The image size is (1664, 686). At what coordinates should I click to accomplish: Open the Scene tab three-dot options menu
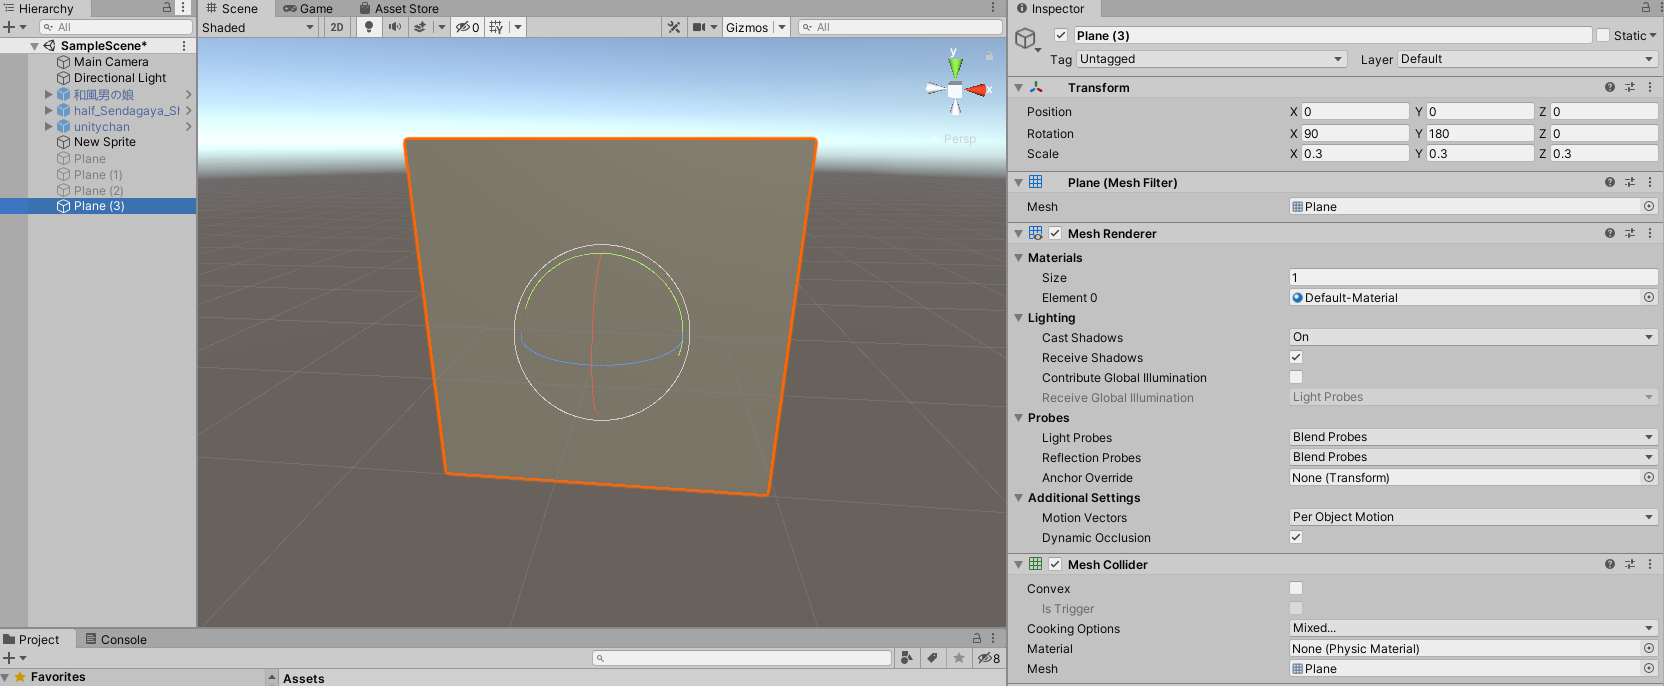(993, 7)
